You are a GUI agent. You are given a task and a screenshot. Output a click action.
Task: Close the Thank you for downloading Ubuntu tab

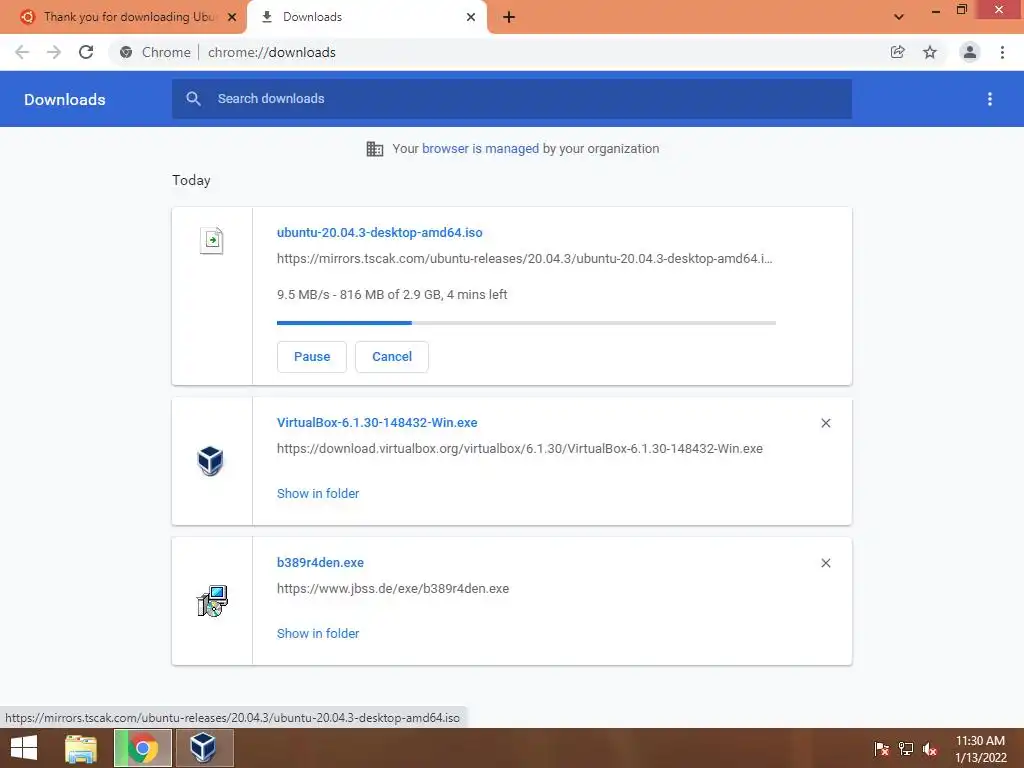(x=232, y=17)
